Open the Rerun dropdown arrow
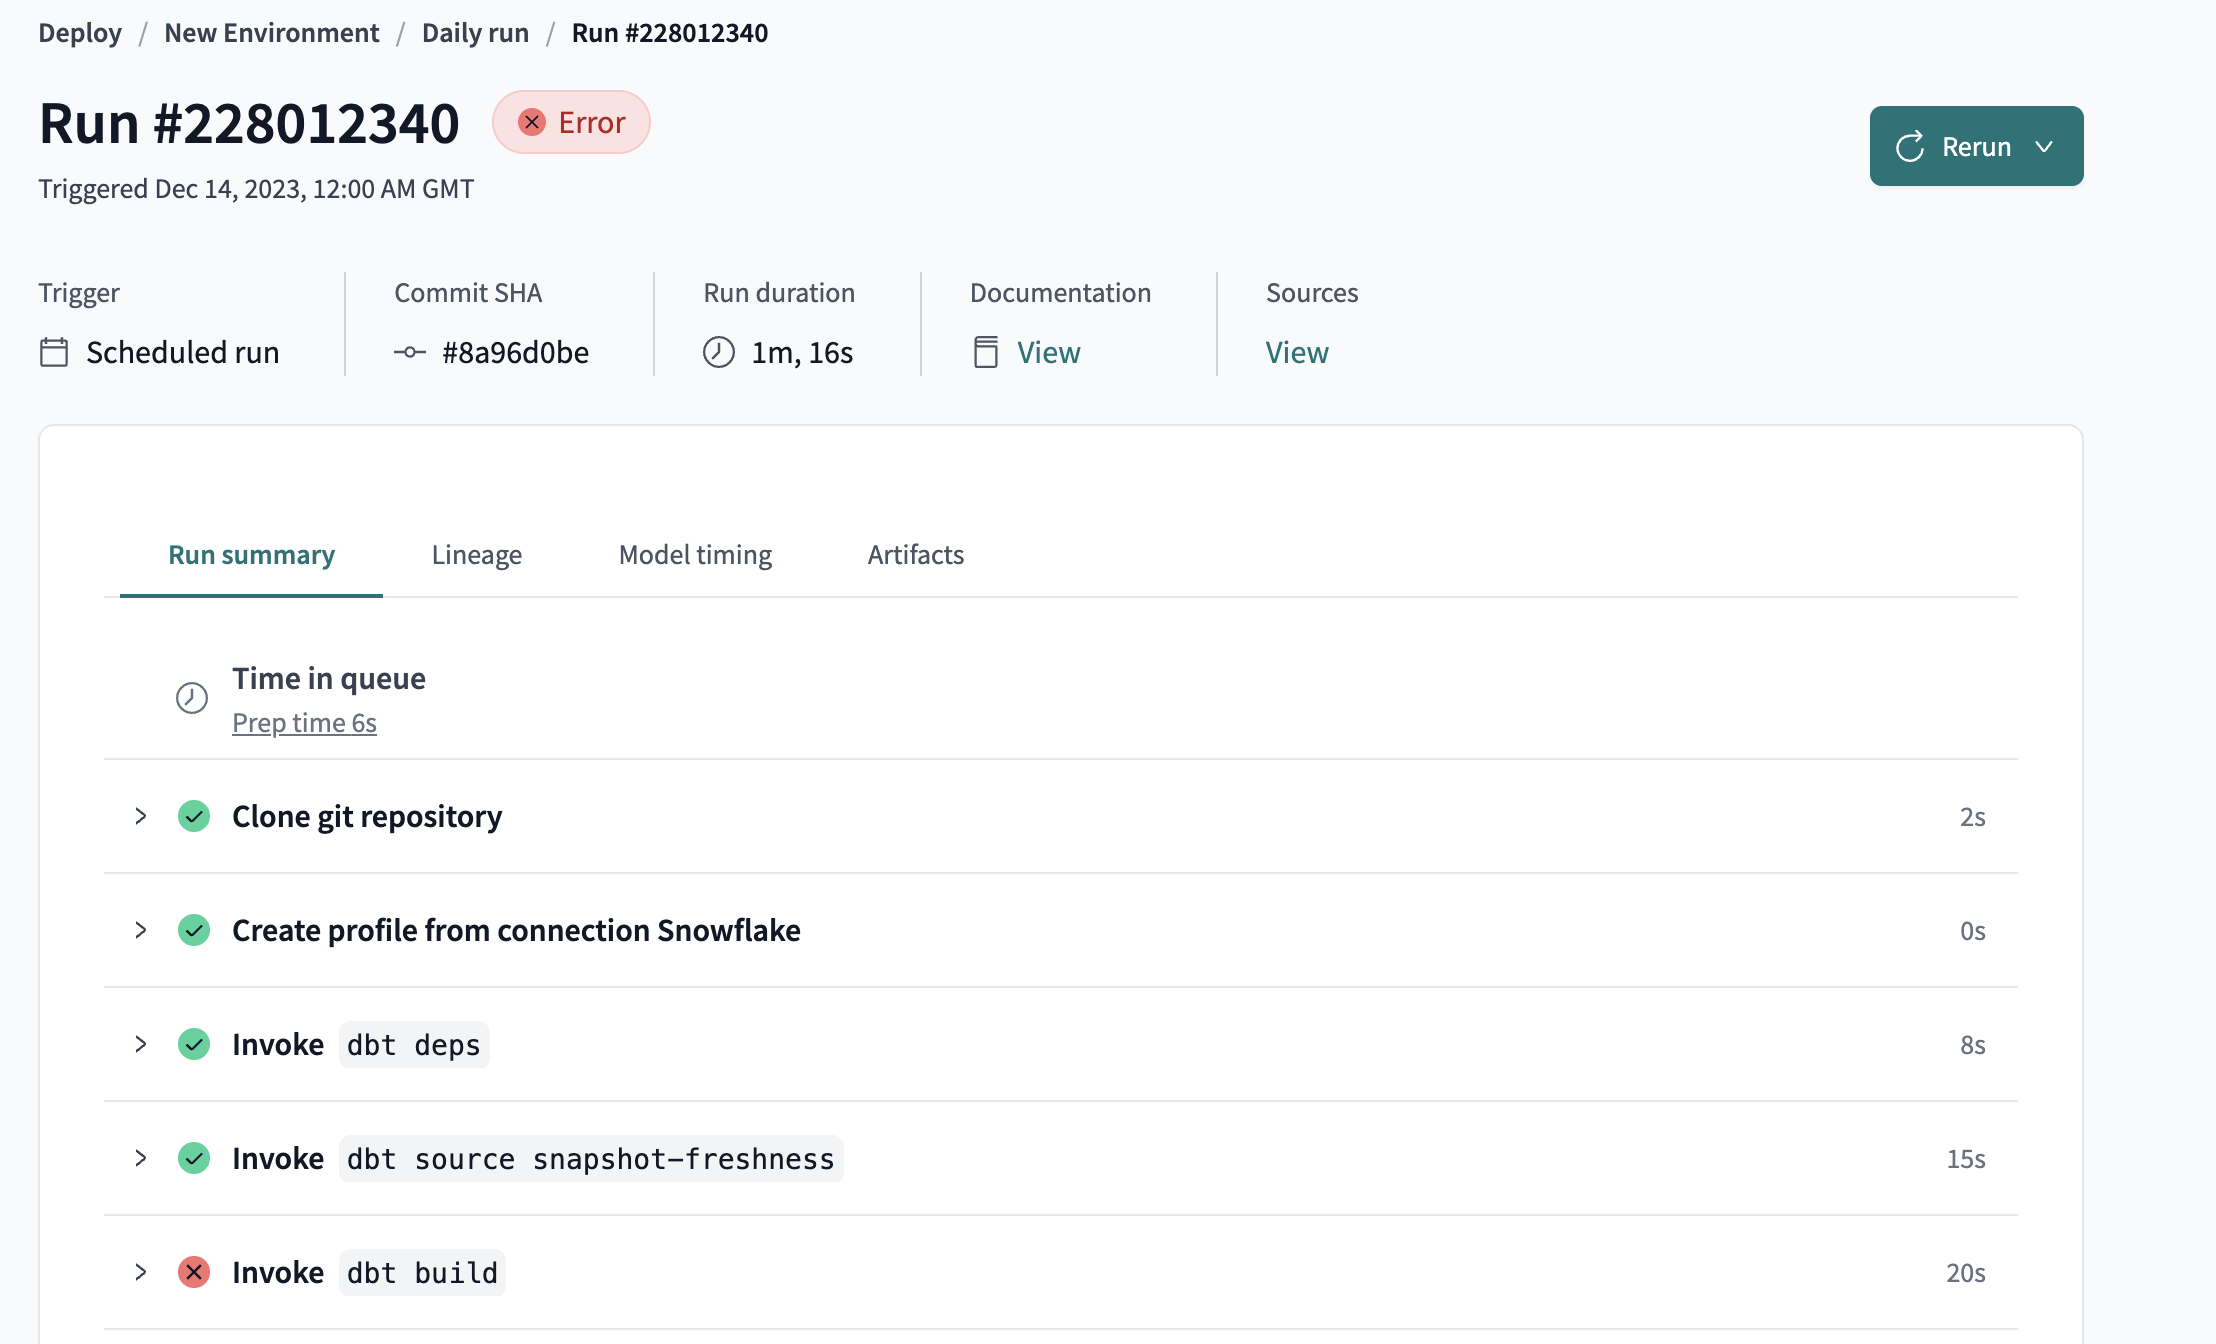The height and width of the screenshot is (1344, 2216). click(x=2048, y=146)
